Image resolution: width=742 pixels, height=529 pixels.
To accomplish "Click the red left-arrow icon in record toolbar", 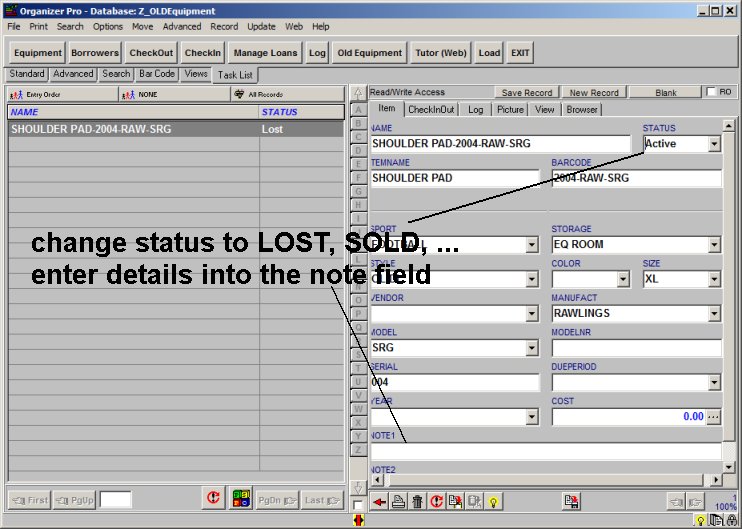I will [x=379, y=501].
